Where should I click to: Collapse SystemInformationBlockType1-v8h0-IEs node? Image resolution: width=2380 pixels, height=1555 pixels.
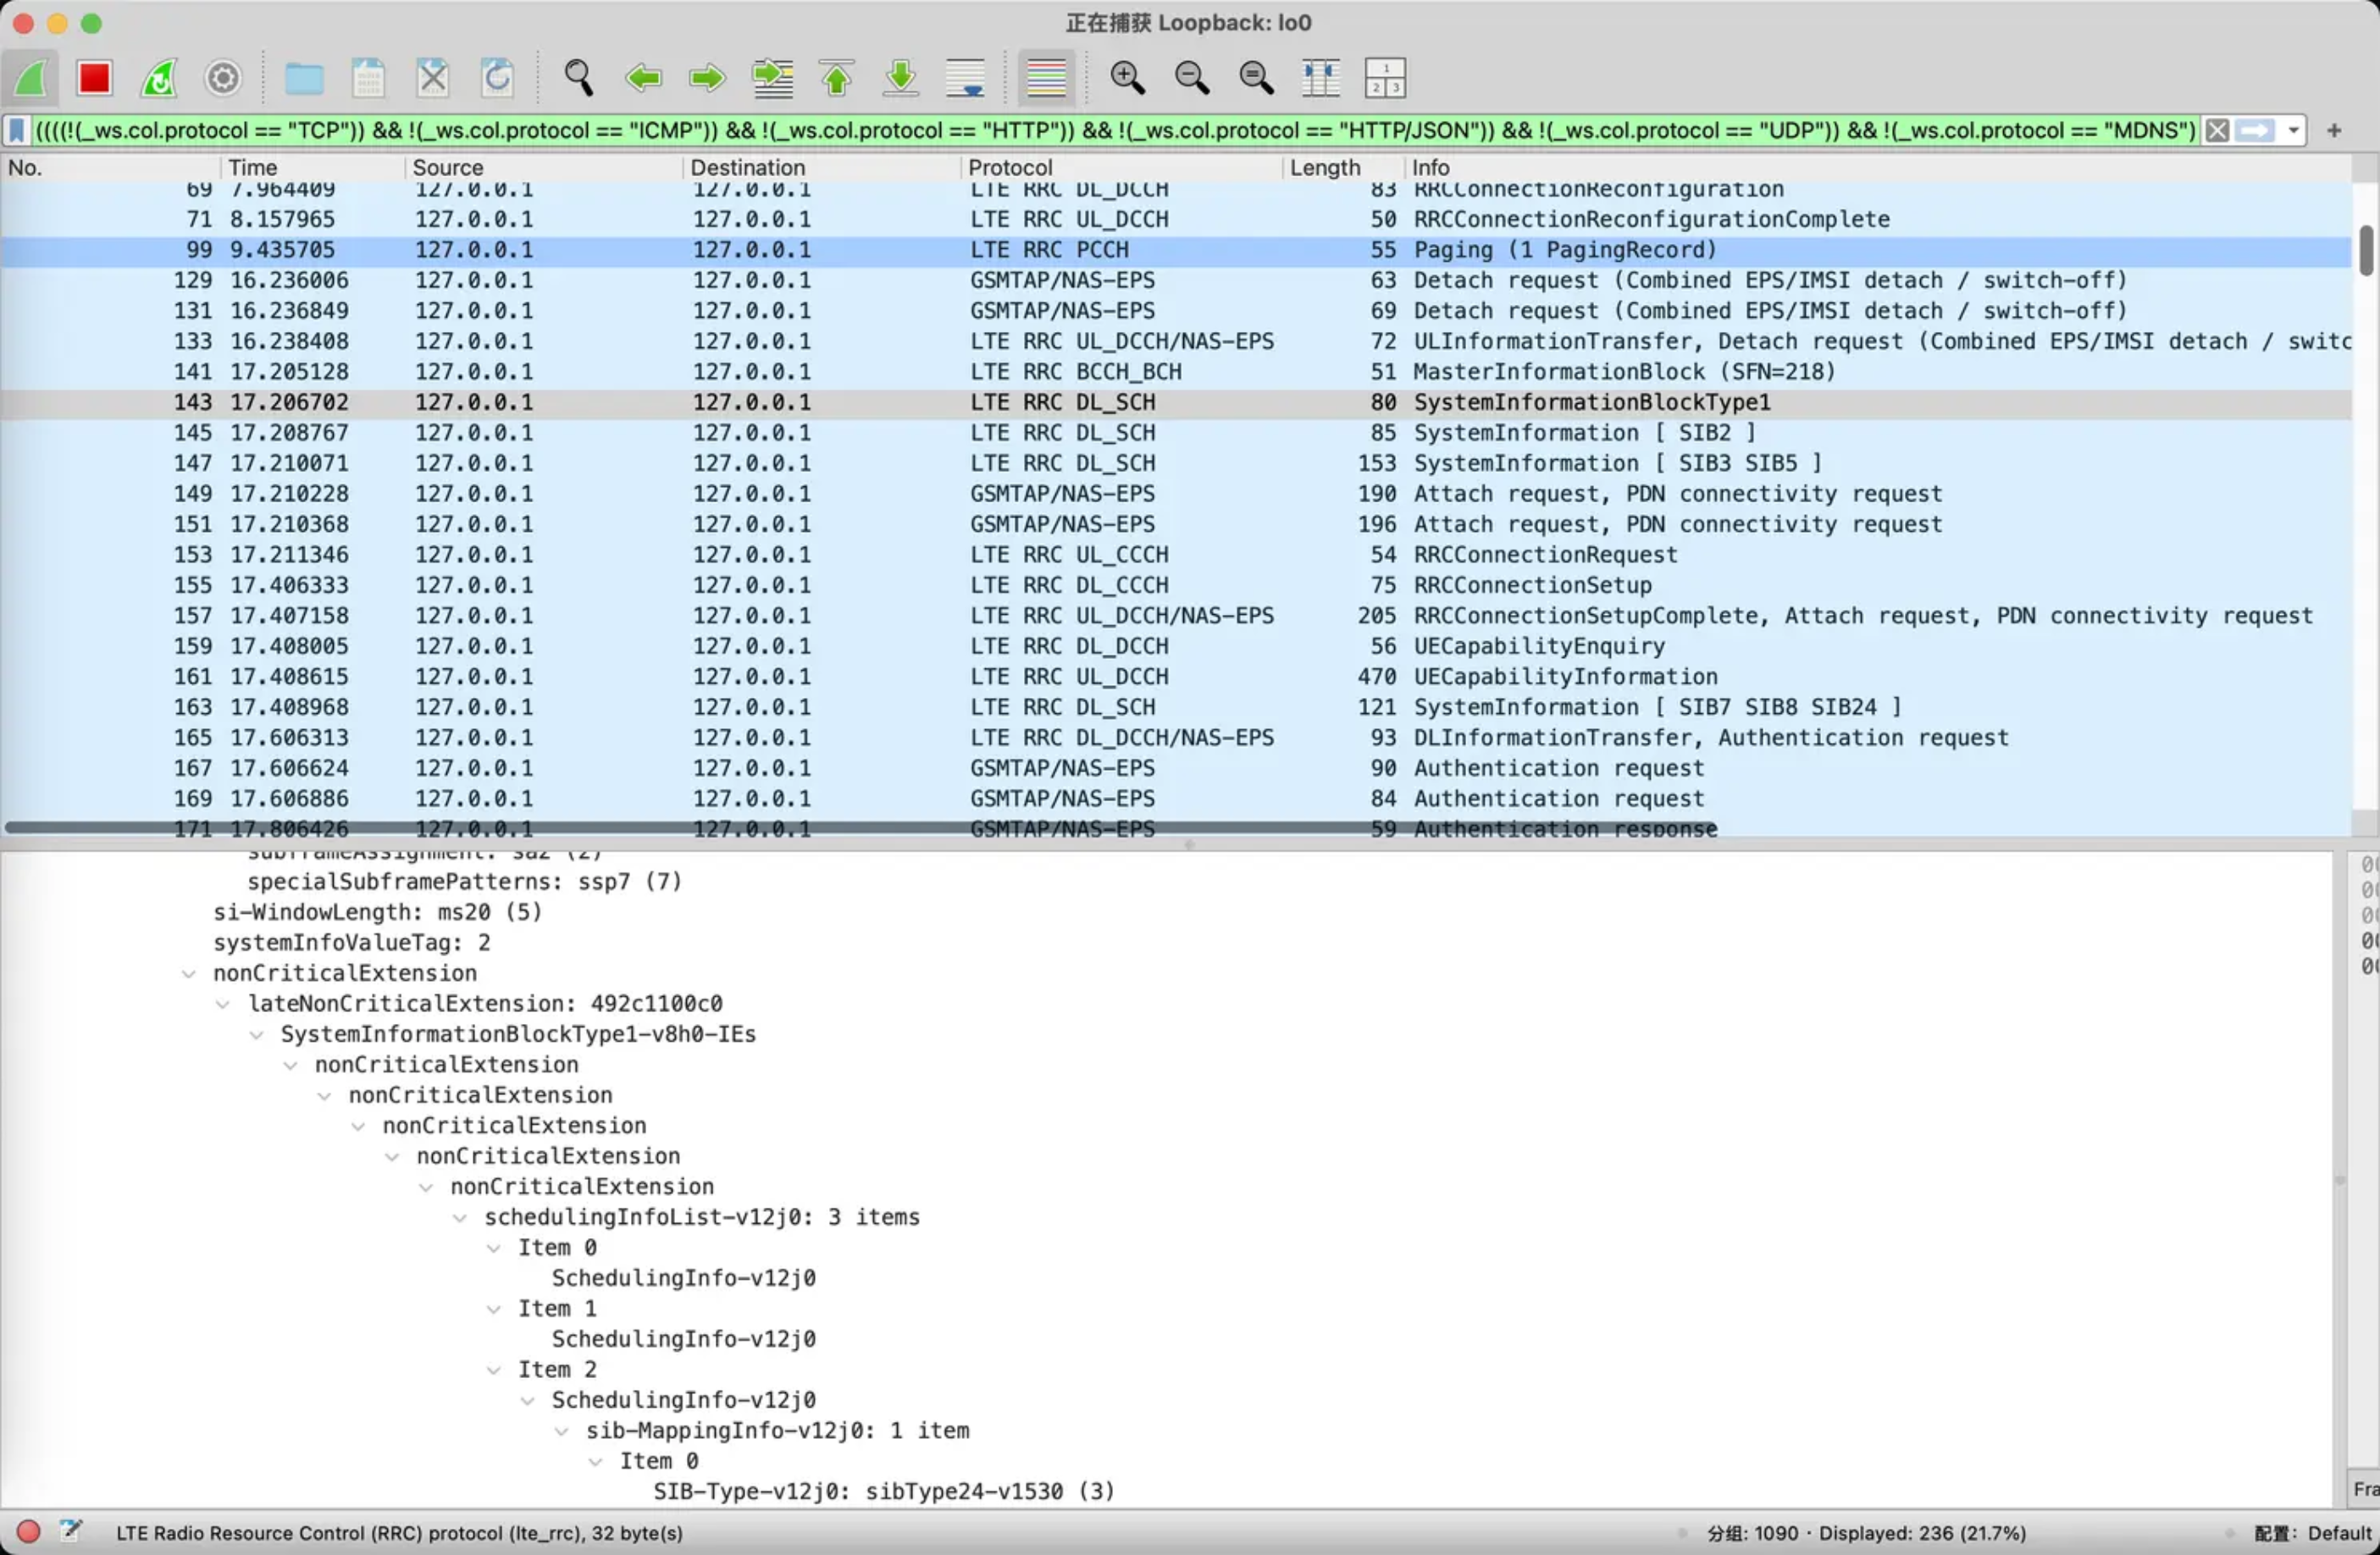[x=256, y=1034]
